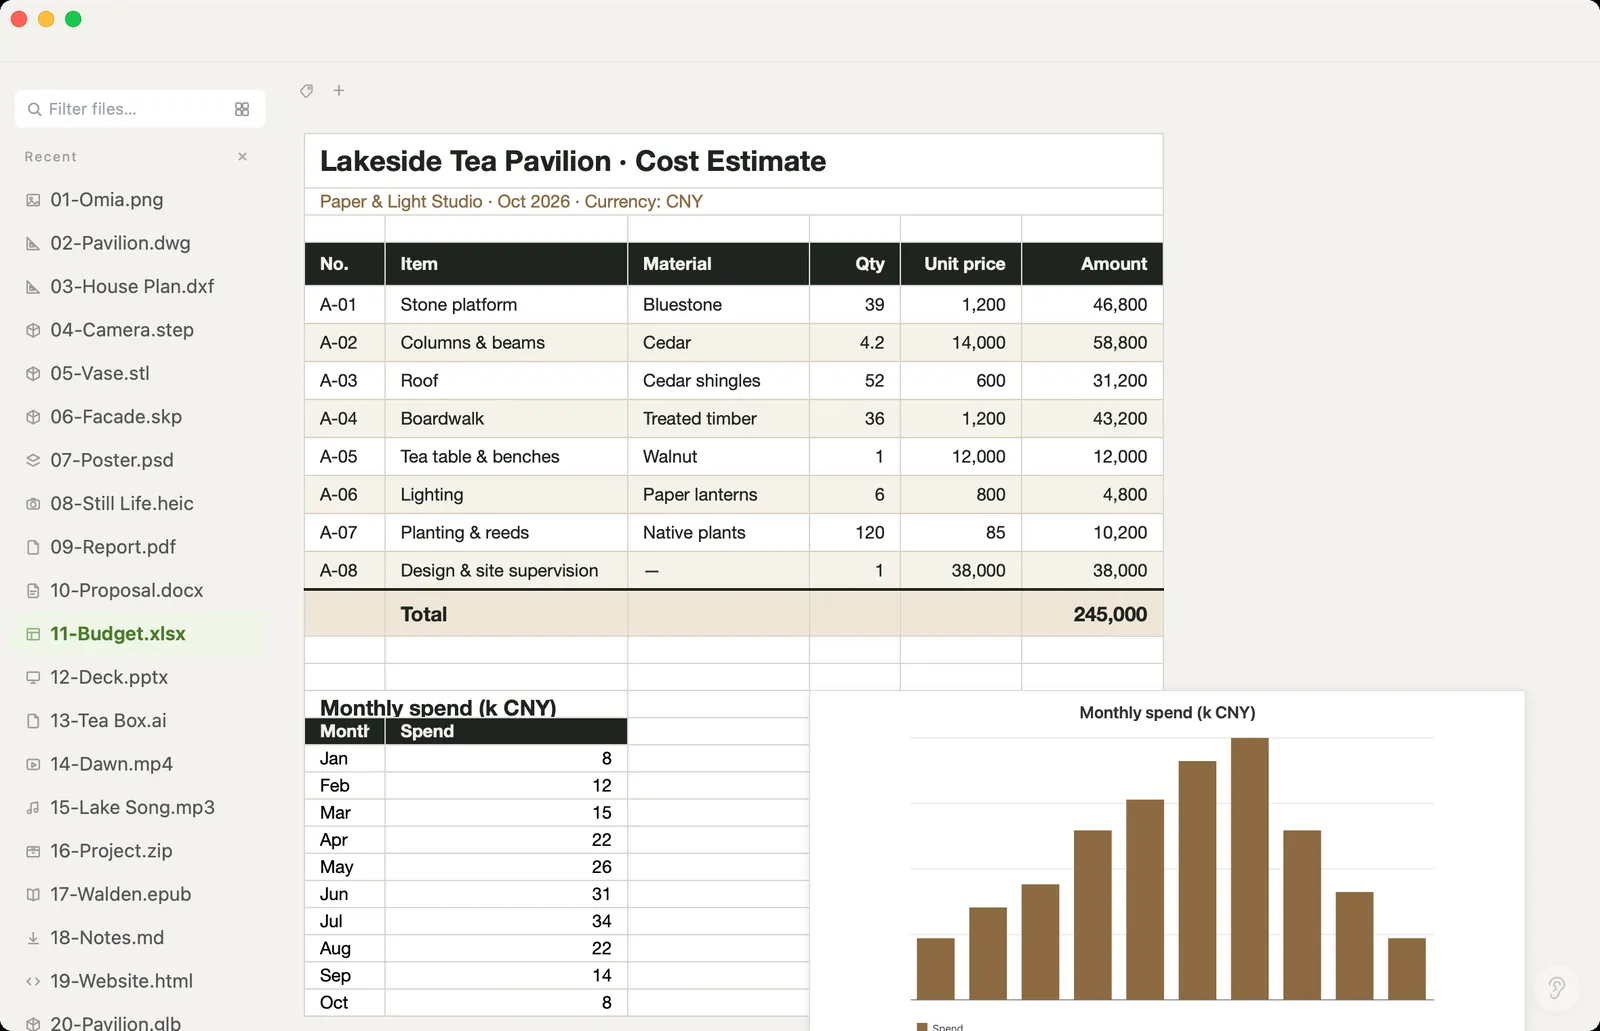
Task: Select the Jul month cell
Action: 344,922
